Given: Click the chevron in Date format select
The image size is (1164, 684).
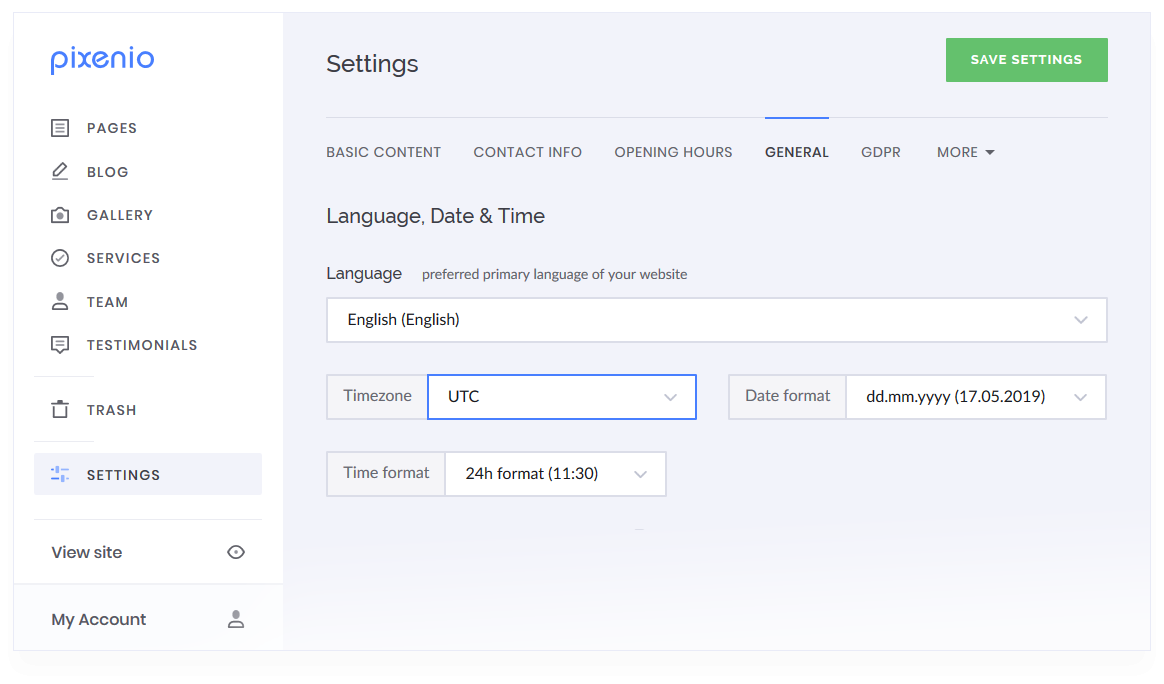Looking at the screenshot, I should (x=1080, y=397).
